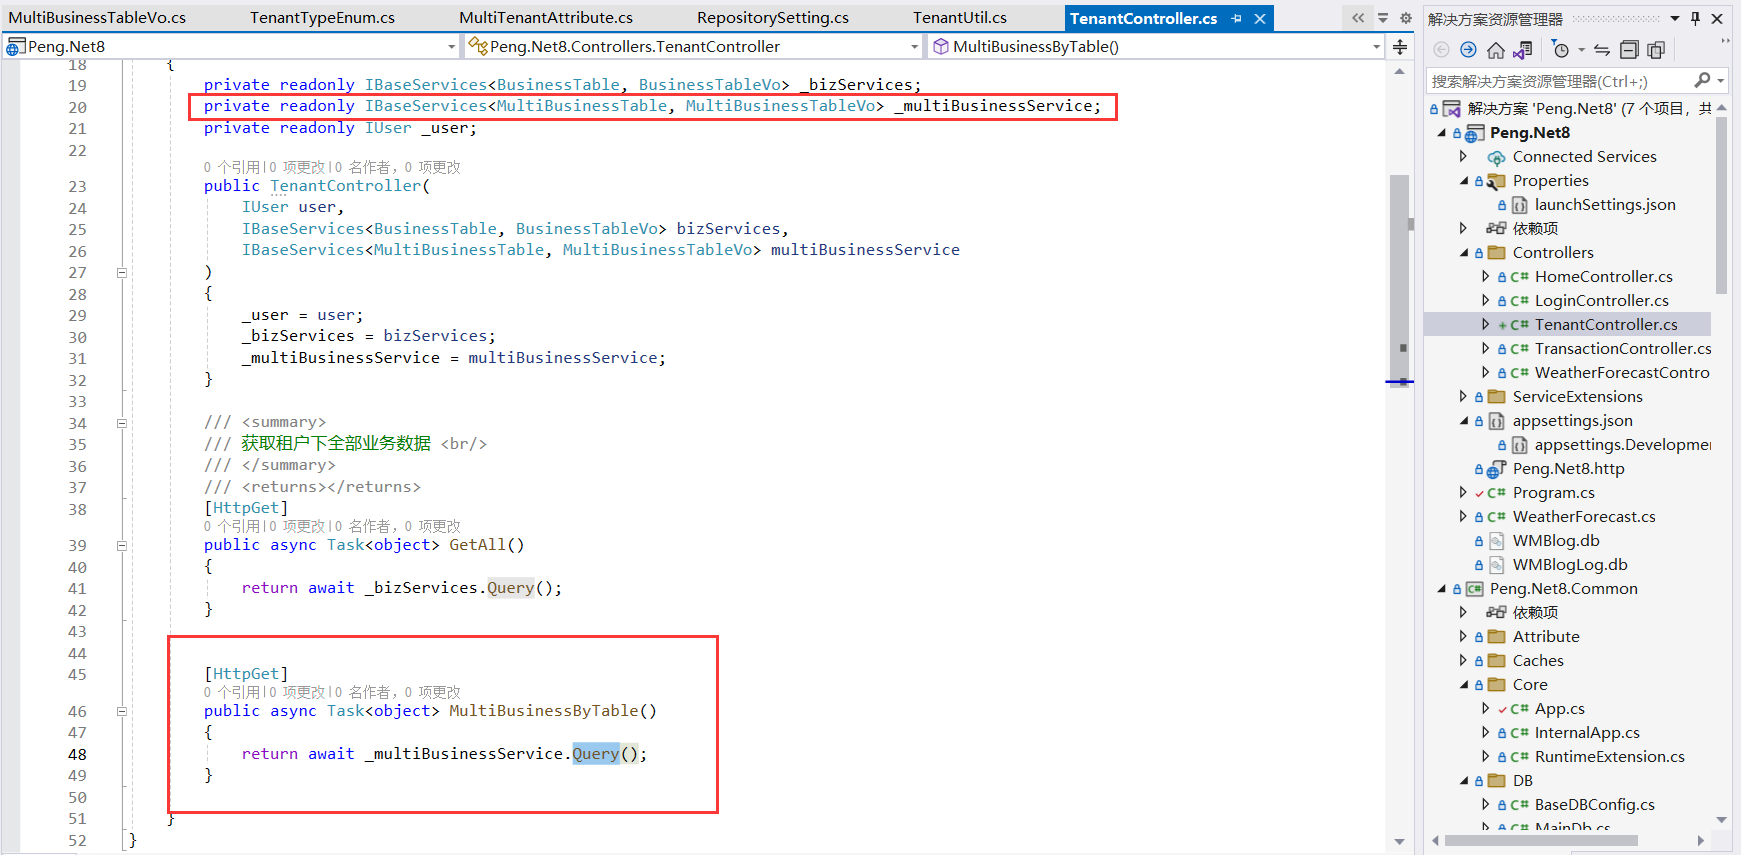This screenshot has height=855, width=1741.
Task: Click the CodeLens references link above MultiBusinessByTable
Action: click(232, 692)
